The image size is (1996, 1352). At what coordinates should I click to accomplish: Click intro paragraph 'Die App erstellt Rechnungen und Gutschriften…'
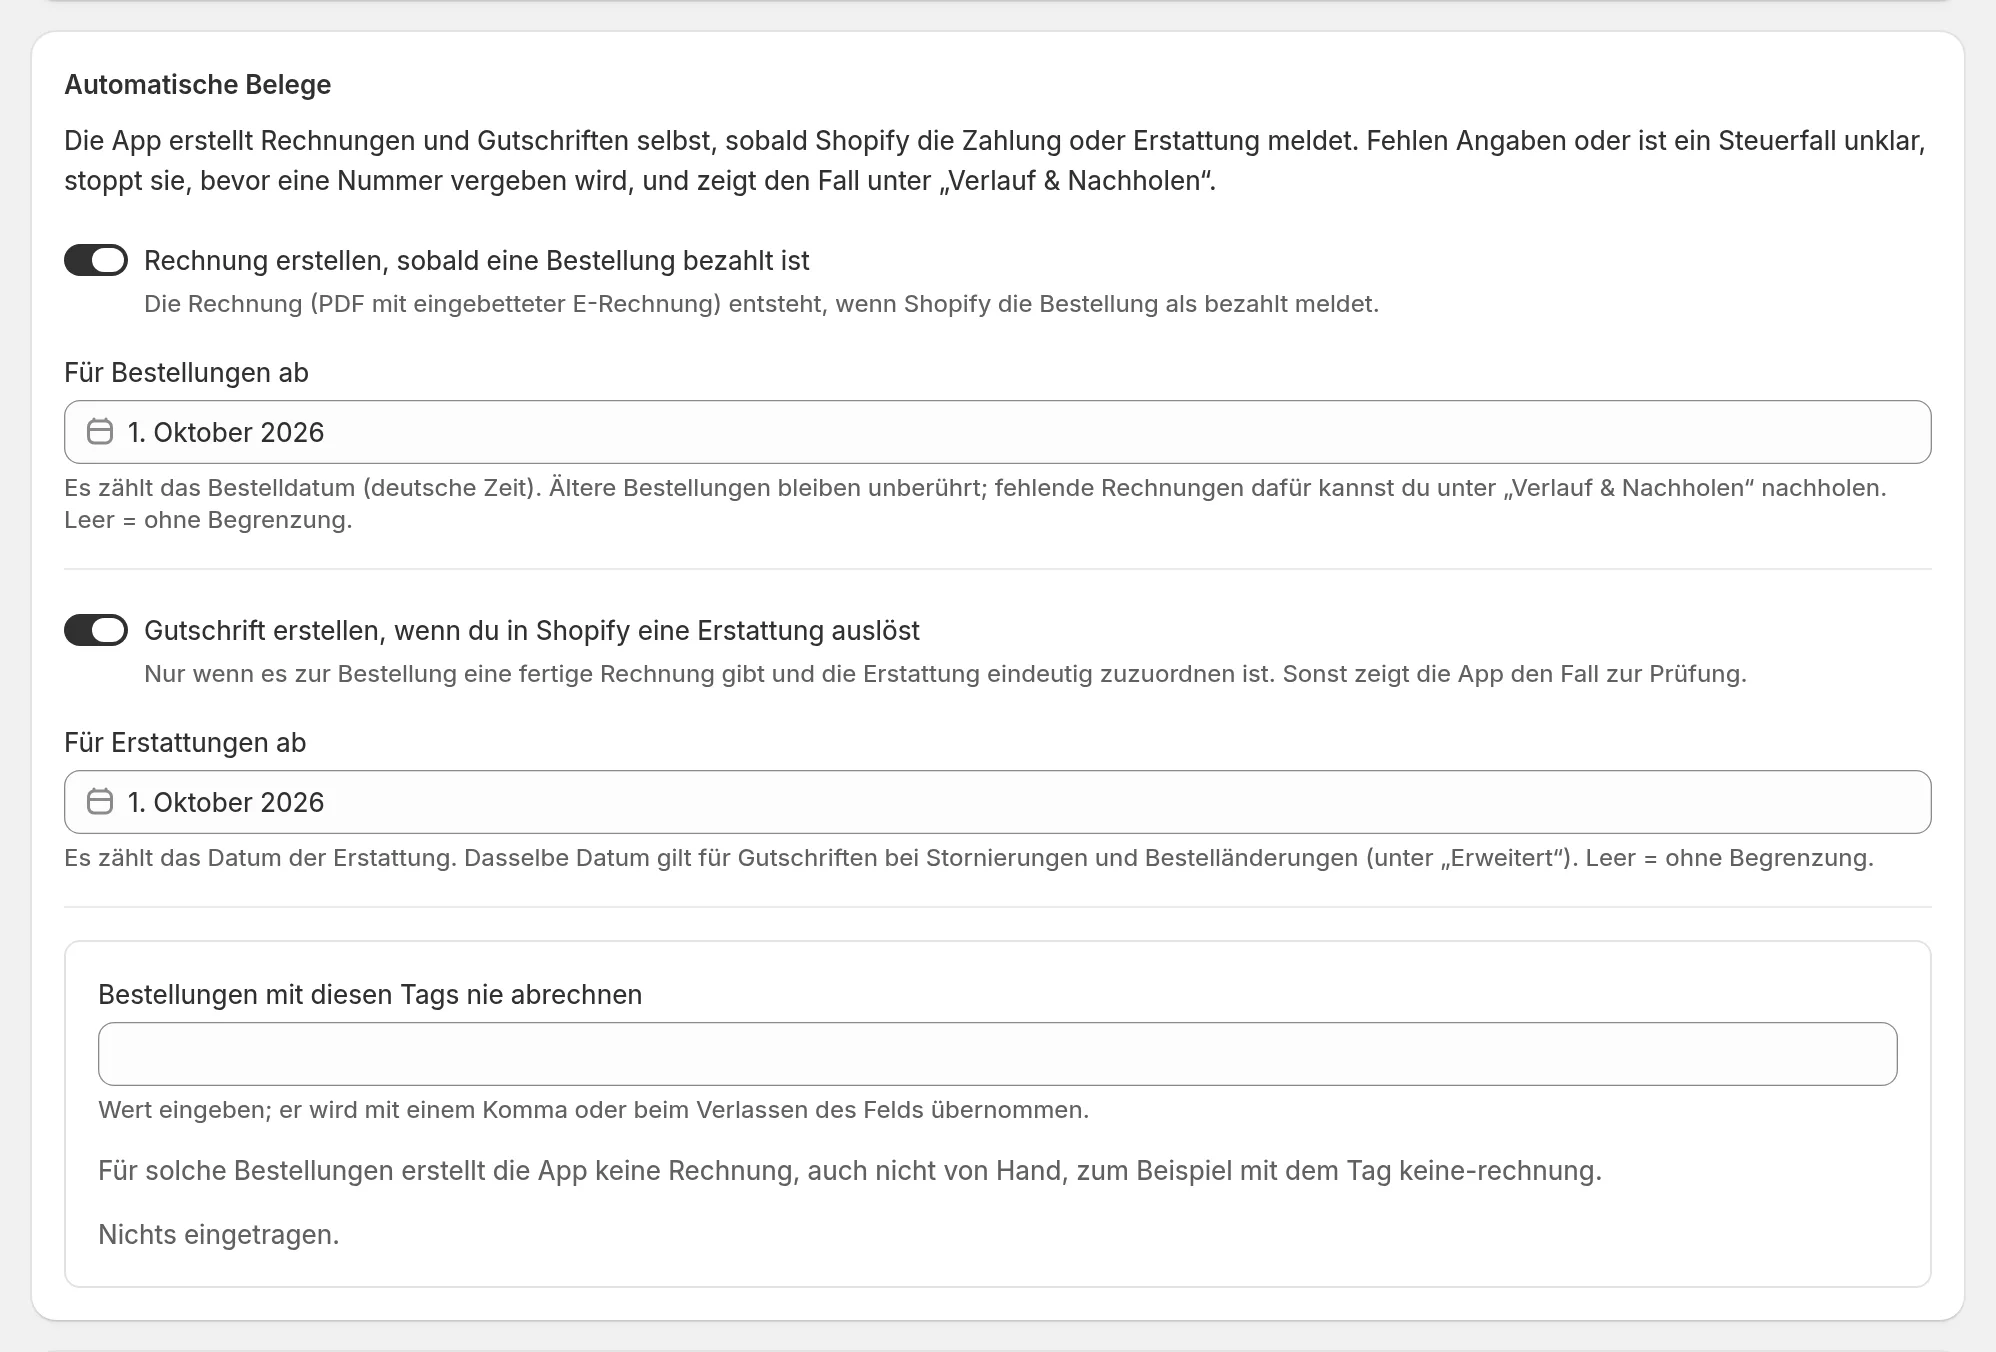(995, 161)
